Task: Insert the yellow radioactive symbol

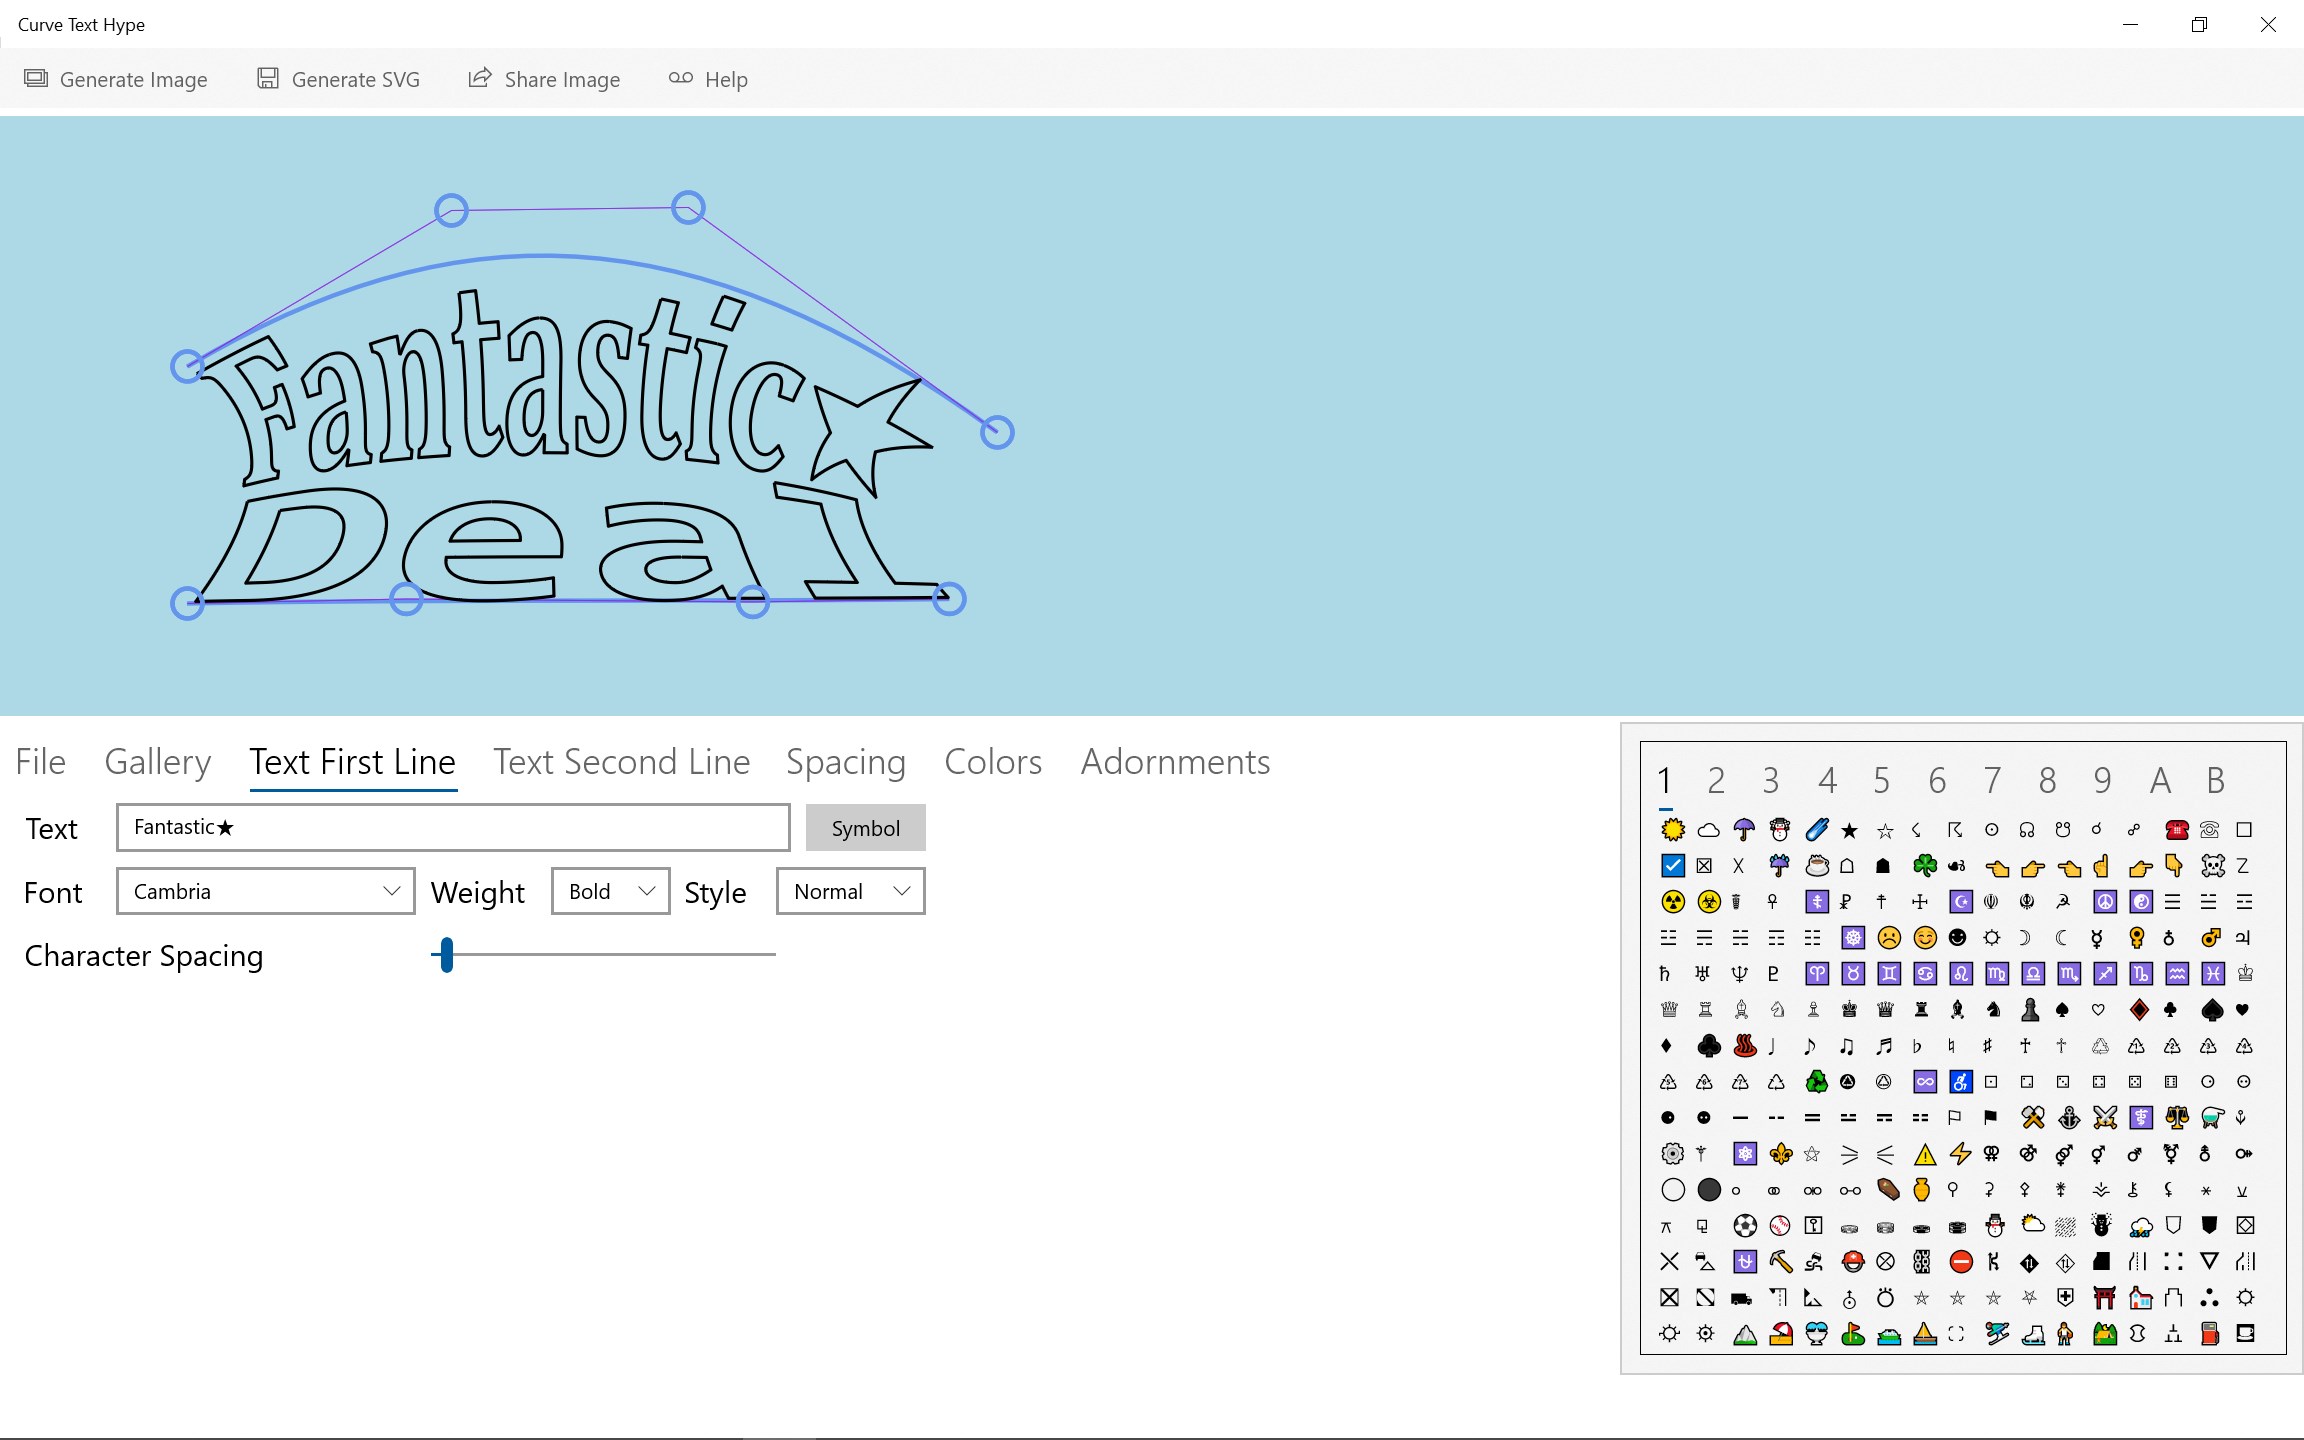Action: click(1672, 902)
